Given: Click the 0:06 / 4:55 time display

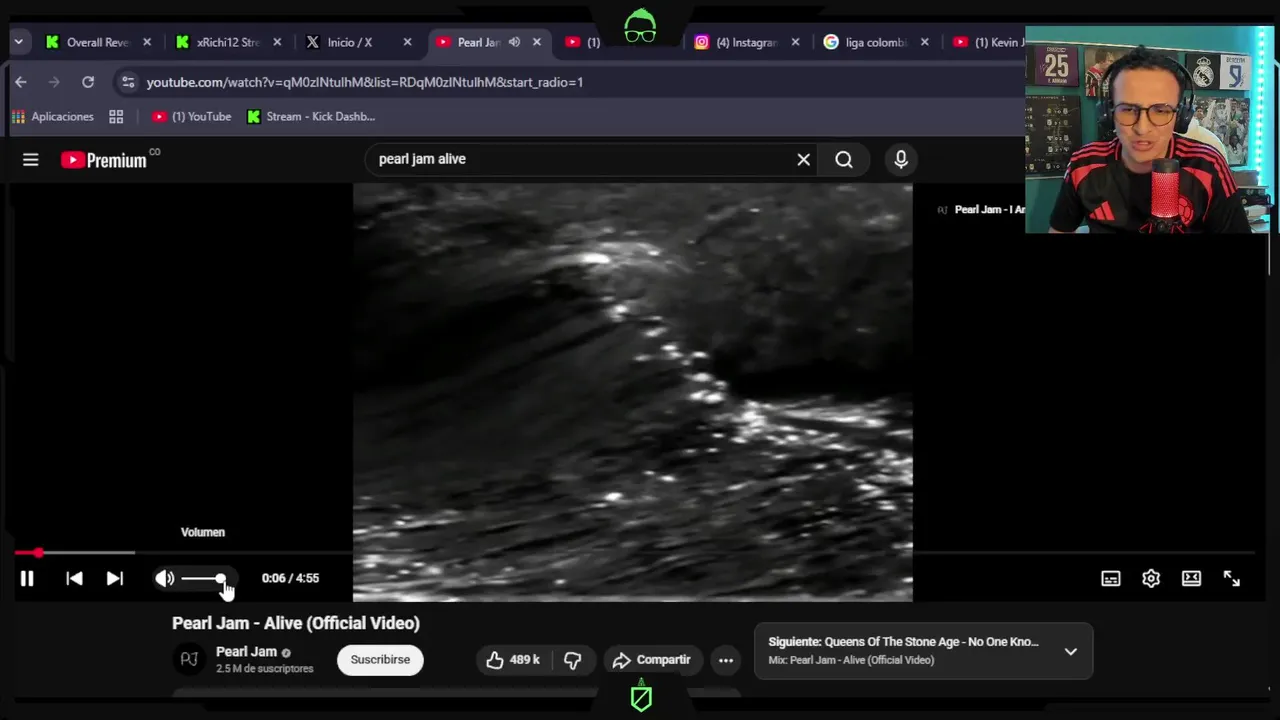Looking at the screenshot, I should click(290, 578).
